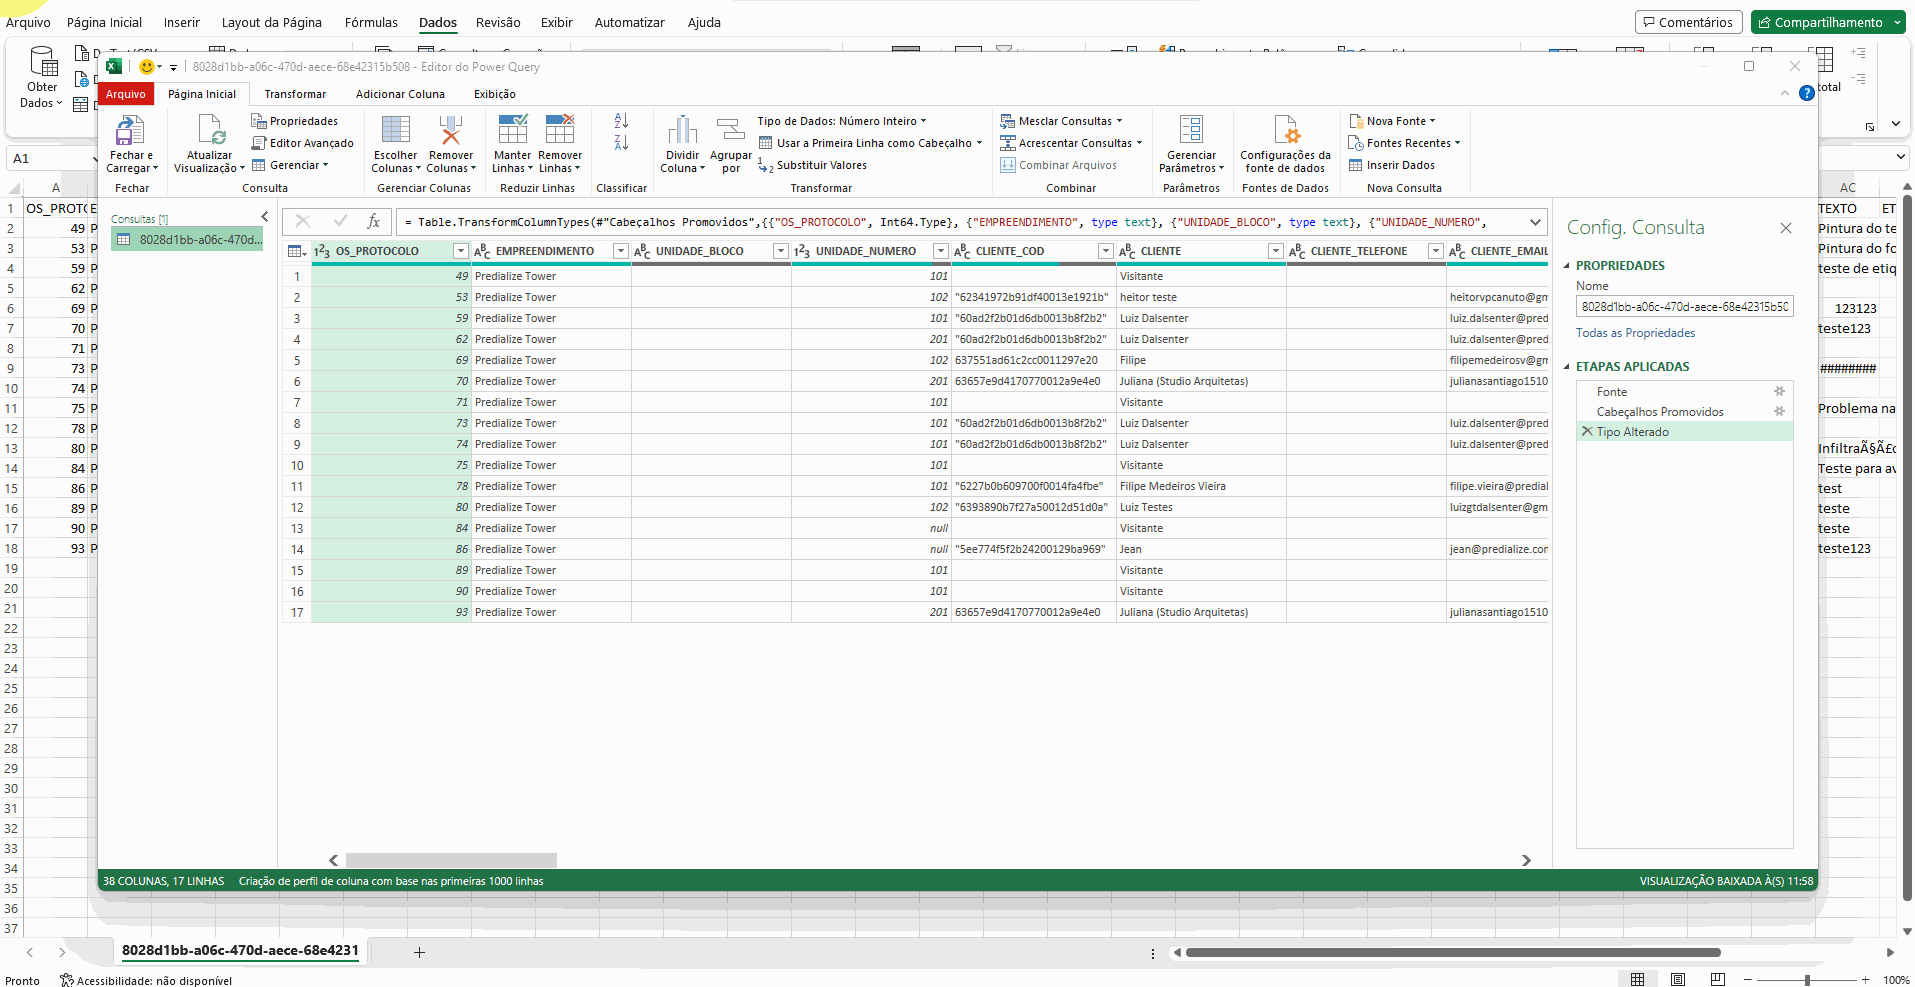
Task: Collapse the ribbon with the chevron
Action: pos(1785,93)
